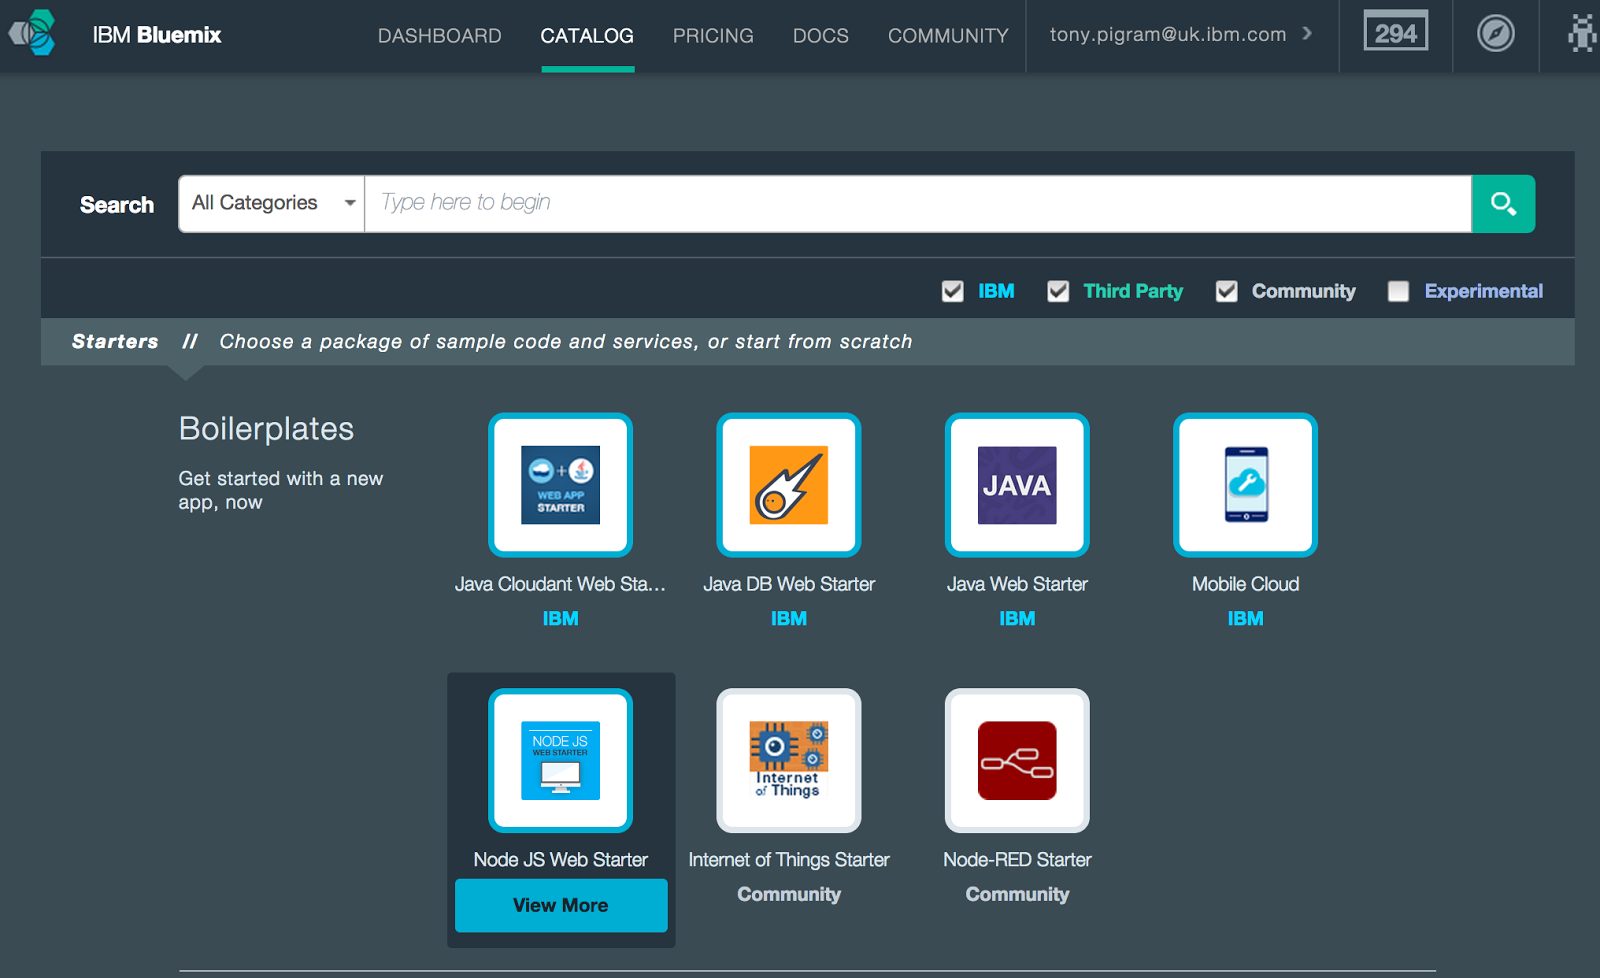Expand the All Categories dropdown
This screenshot has height=978, width=1600.
tap(272, 204)
